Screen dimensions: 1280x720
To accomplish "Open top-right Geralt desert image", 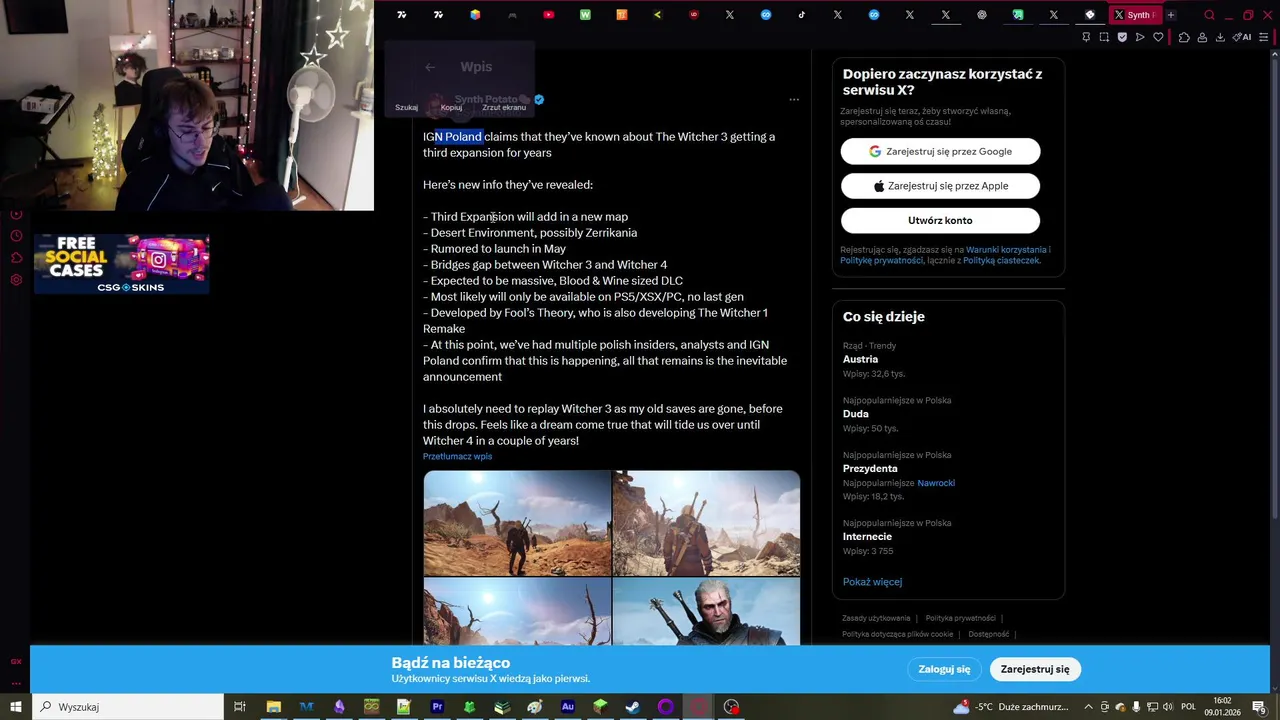I will [706, 523].
